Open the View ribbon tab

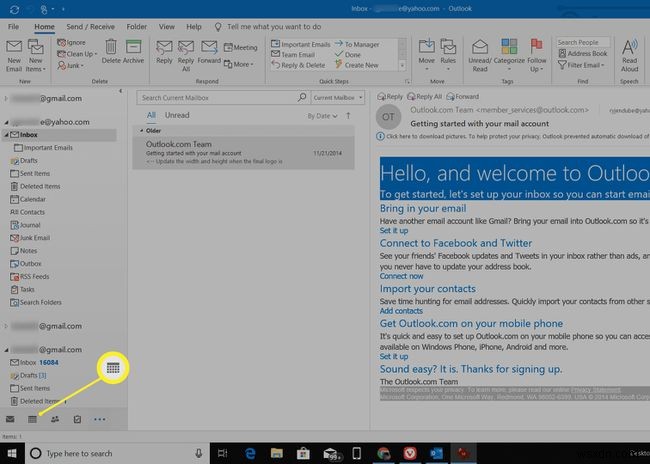point(167,27)
